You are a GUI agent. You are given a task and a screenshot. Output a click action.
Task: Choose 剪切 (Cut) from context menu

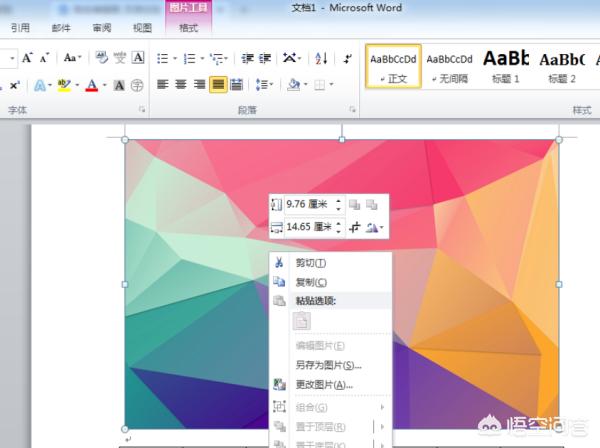click(x=311, y=262)
